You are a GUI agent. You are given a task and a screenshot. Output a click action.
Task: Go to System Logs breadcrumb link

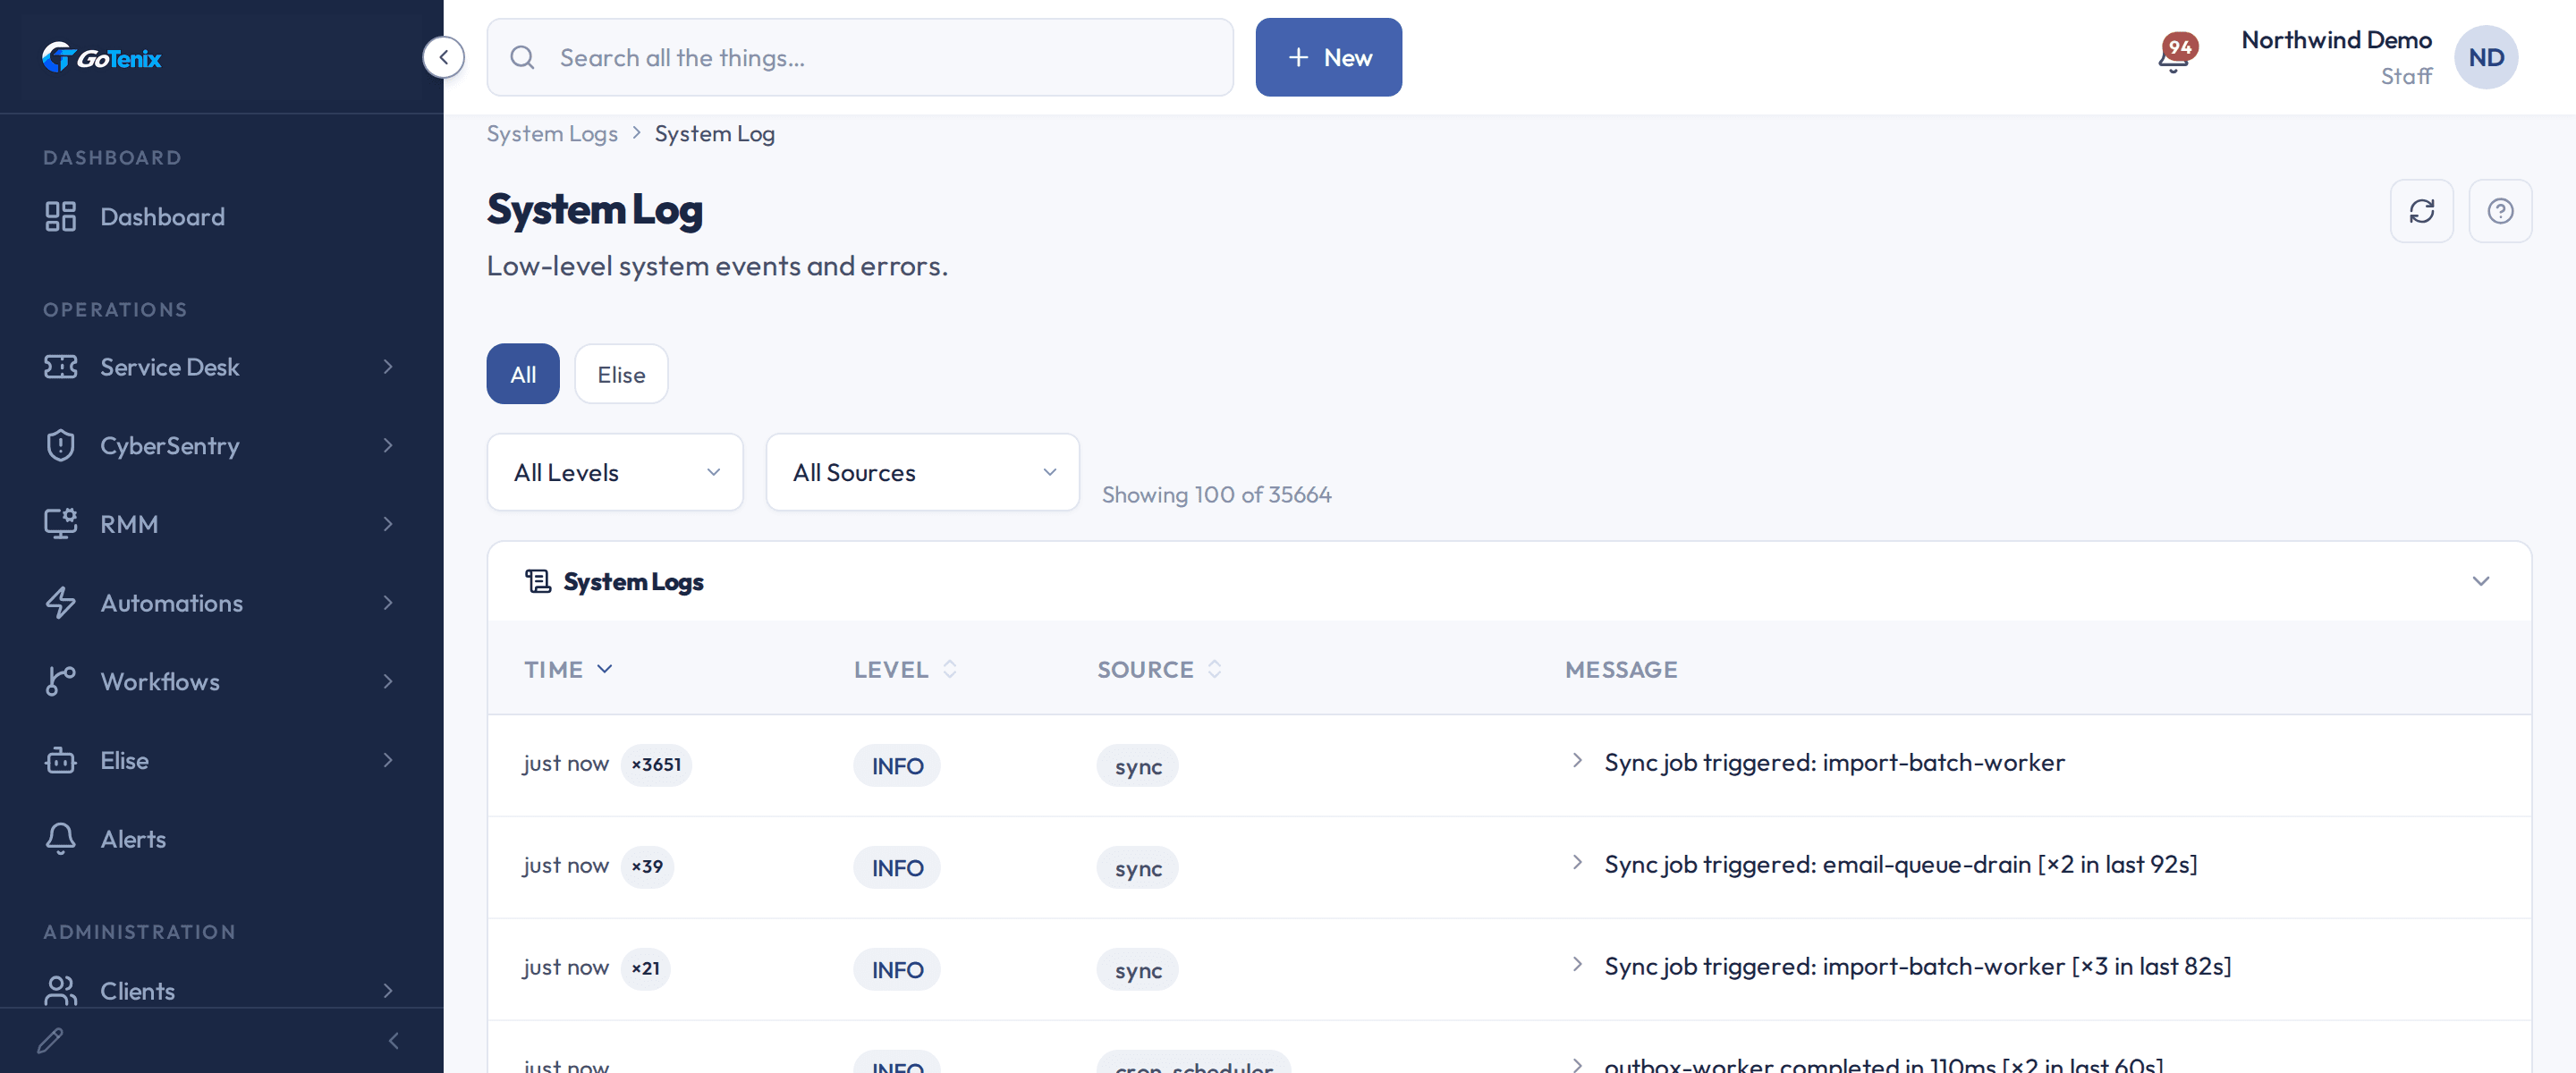552,134
